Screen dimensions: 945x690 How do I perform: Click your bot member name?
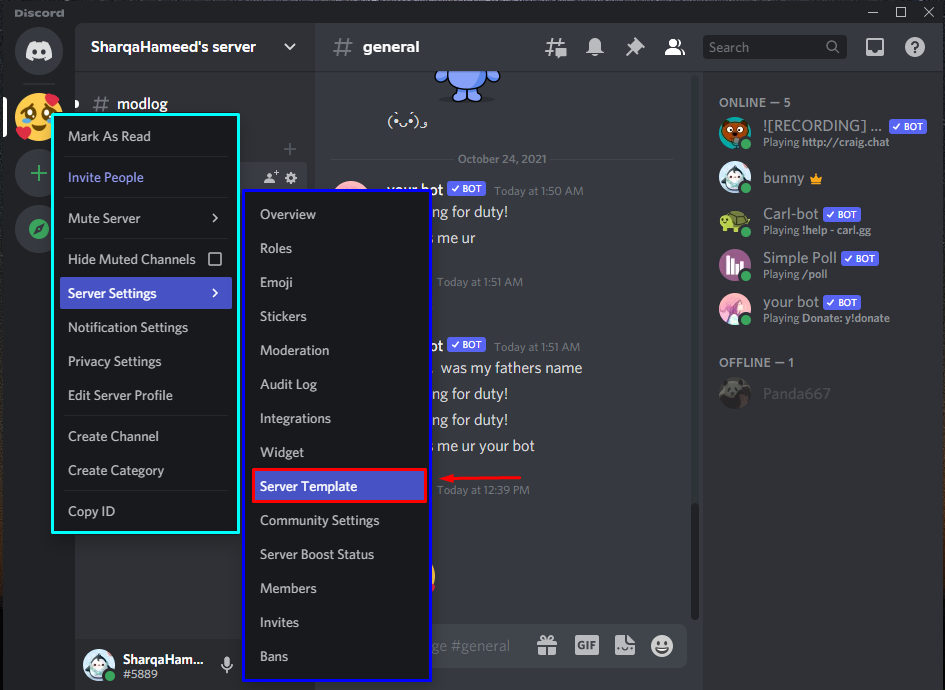point(791,301)
